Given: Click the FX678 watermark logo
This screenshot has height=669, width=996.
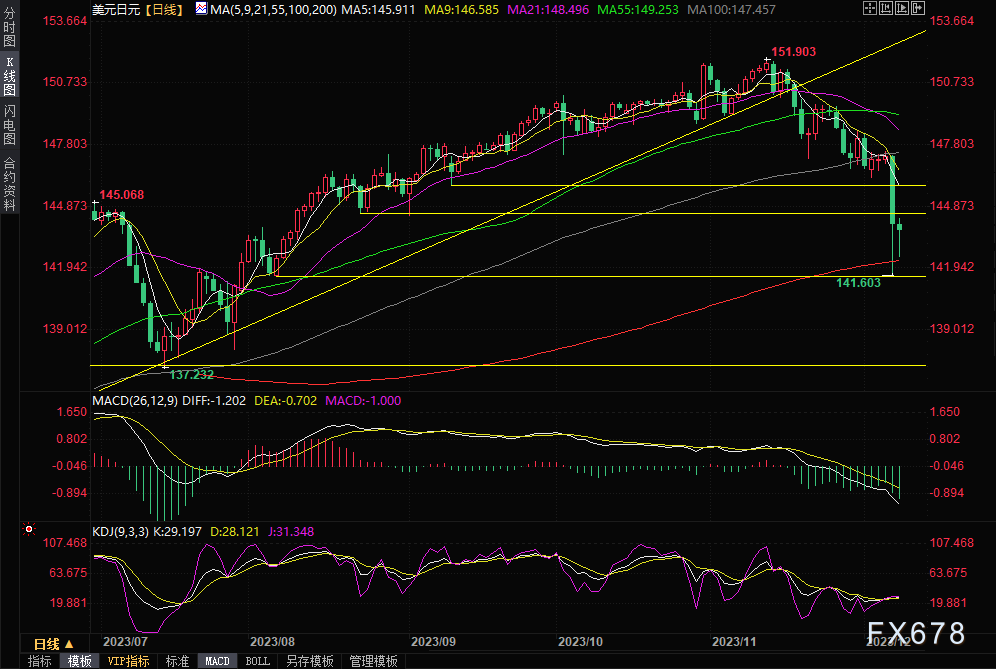Looking at the screenshot, I should (915, 634).
